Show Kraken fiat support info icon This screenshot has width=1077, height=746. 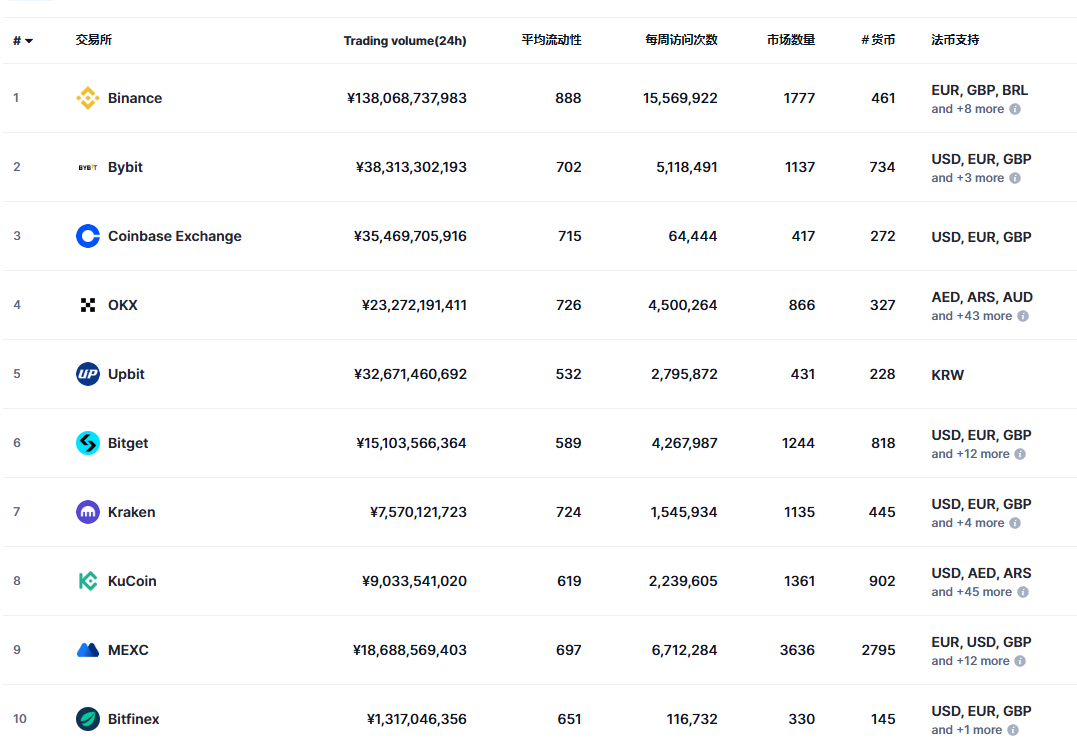click(x=1014, y=523)
